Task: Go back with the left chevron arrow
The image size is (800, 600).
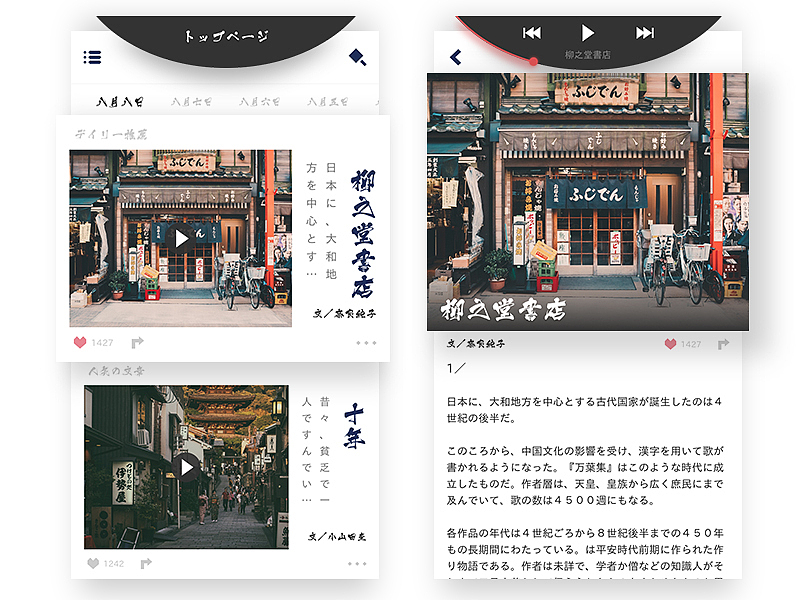Action: [x=456, y=57]
